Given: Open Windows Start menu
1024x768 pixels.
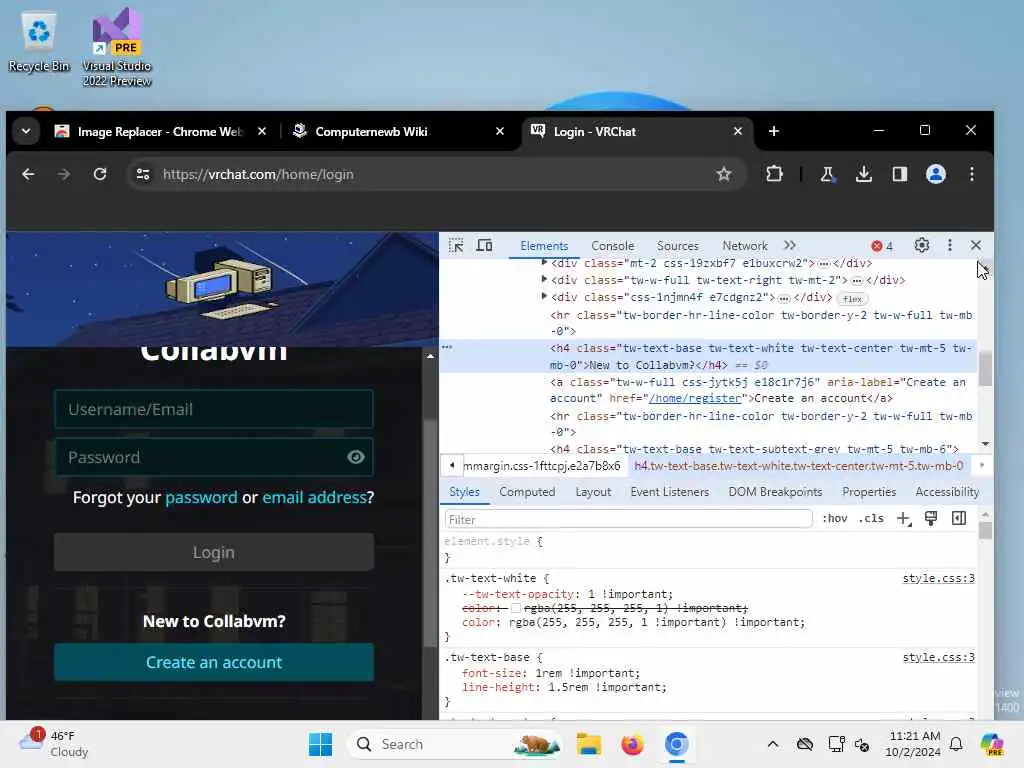Looking at the screenshot, I should tap(320, 744).
